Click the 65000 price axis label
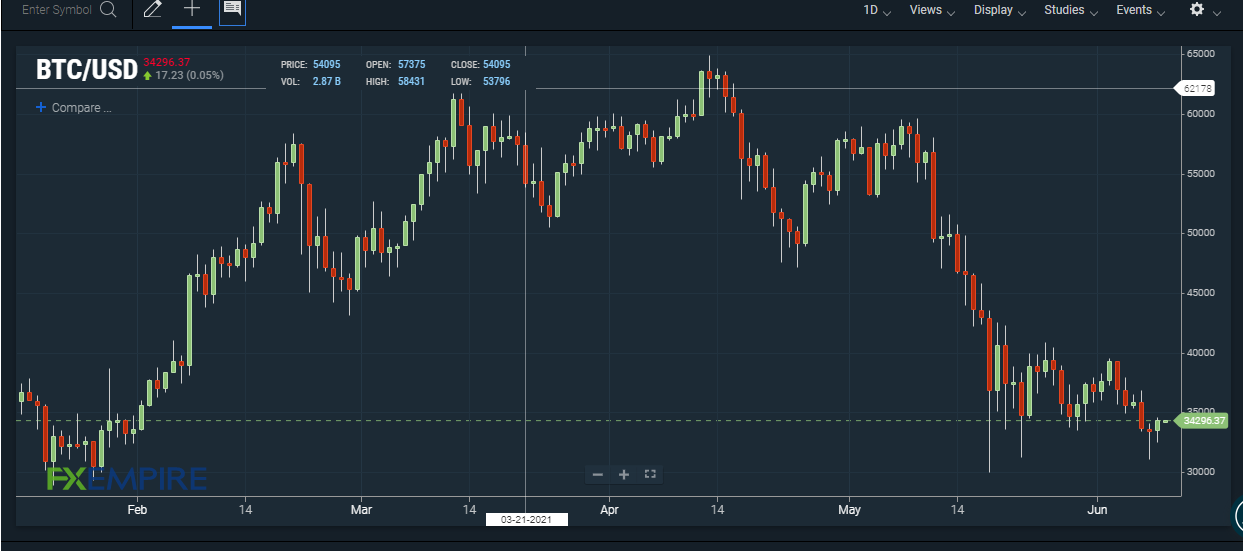This screenshot has height=551, width=1243. (x=1200, y=54)
